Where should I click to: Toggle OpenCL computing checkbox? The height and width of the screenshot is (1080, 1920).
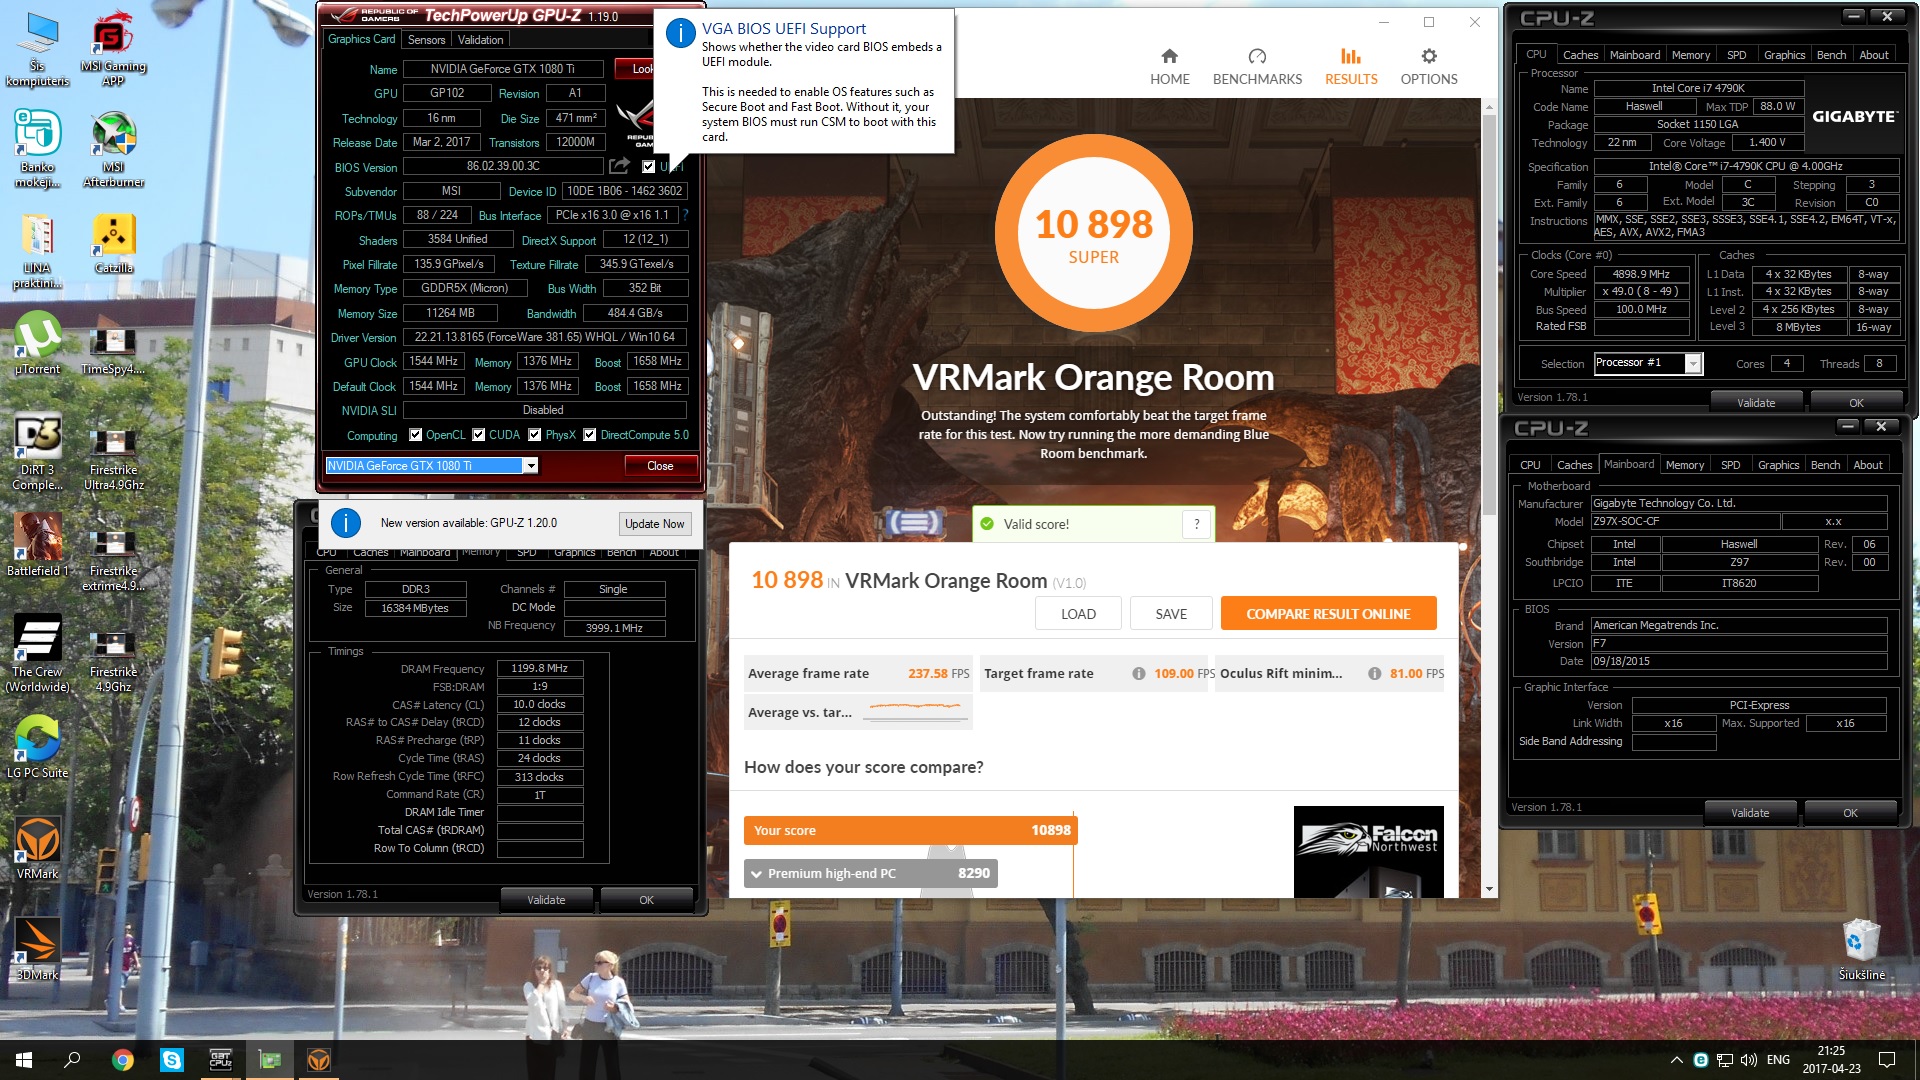click(416, 435)
